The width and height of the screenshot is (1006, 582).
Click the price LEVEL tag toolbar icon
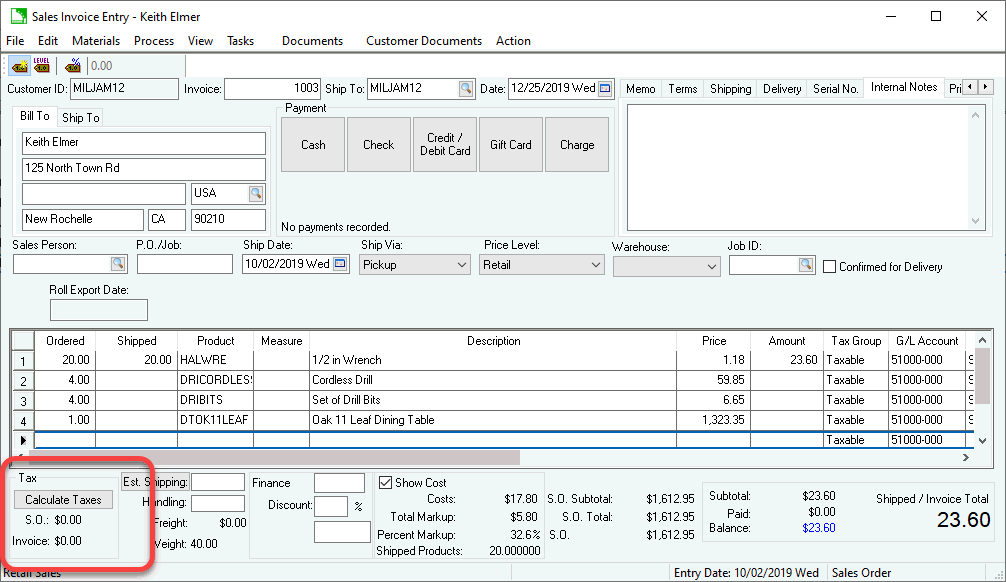pyautogui.click(x=42, y=66)
